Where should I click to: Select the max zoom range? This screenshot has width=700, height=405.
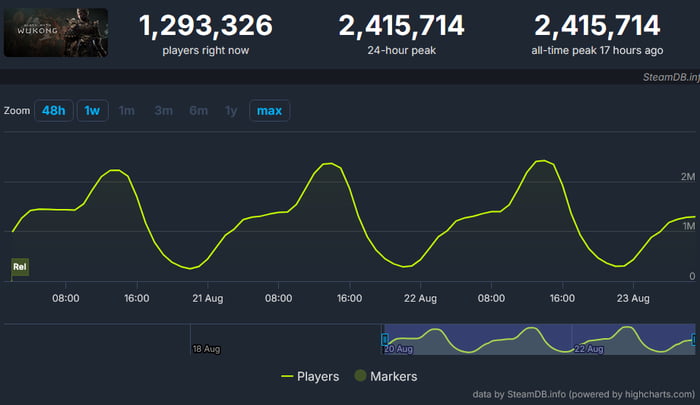[270, 111]
